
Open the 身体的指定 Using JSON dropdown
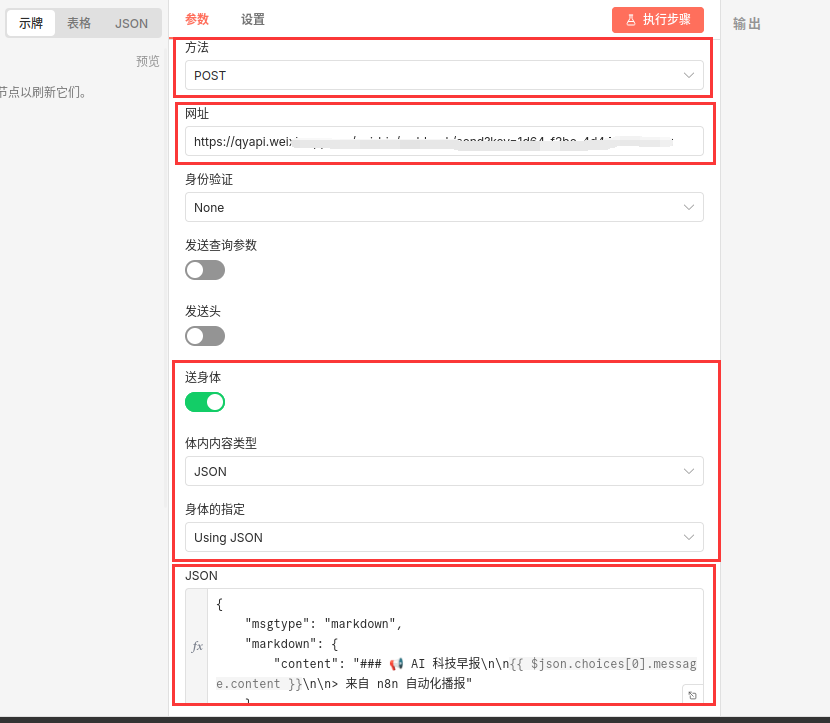(443, 537)
